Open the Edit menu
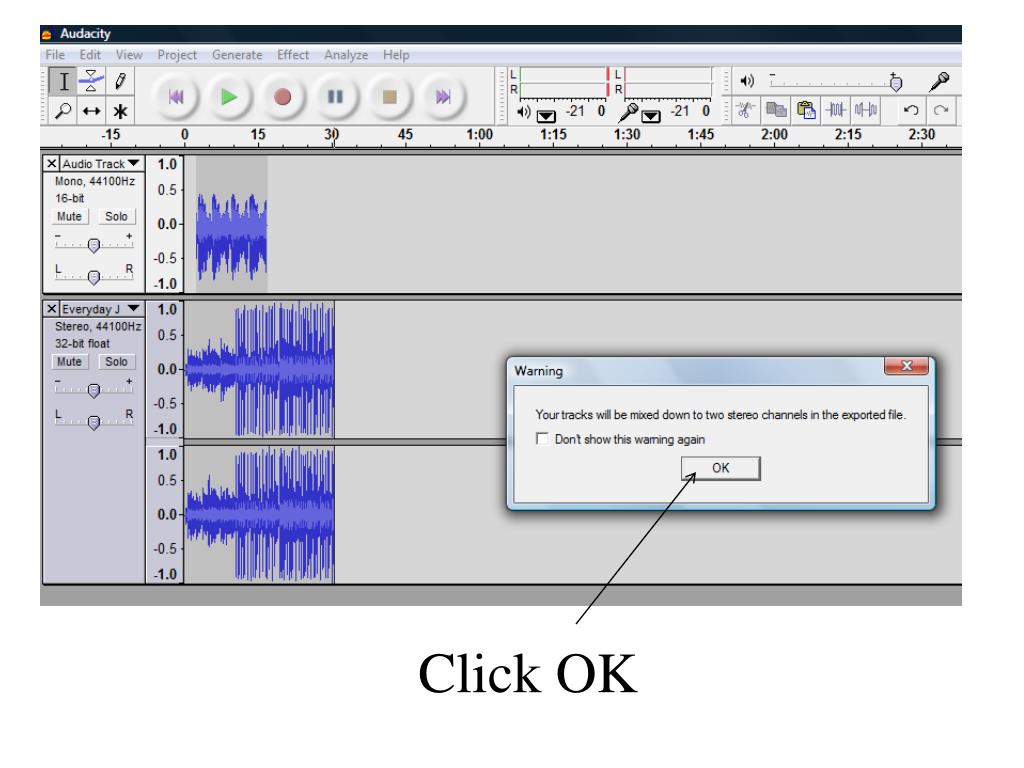 [90, 55]
